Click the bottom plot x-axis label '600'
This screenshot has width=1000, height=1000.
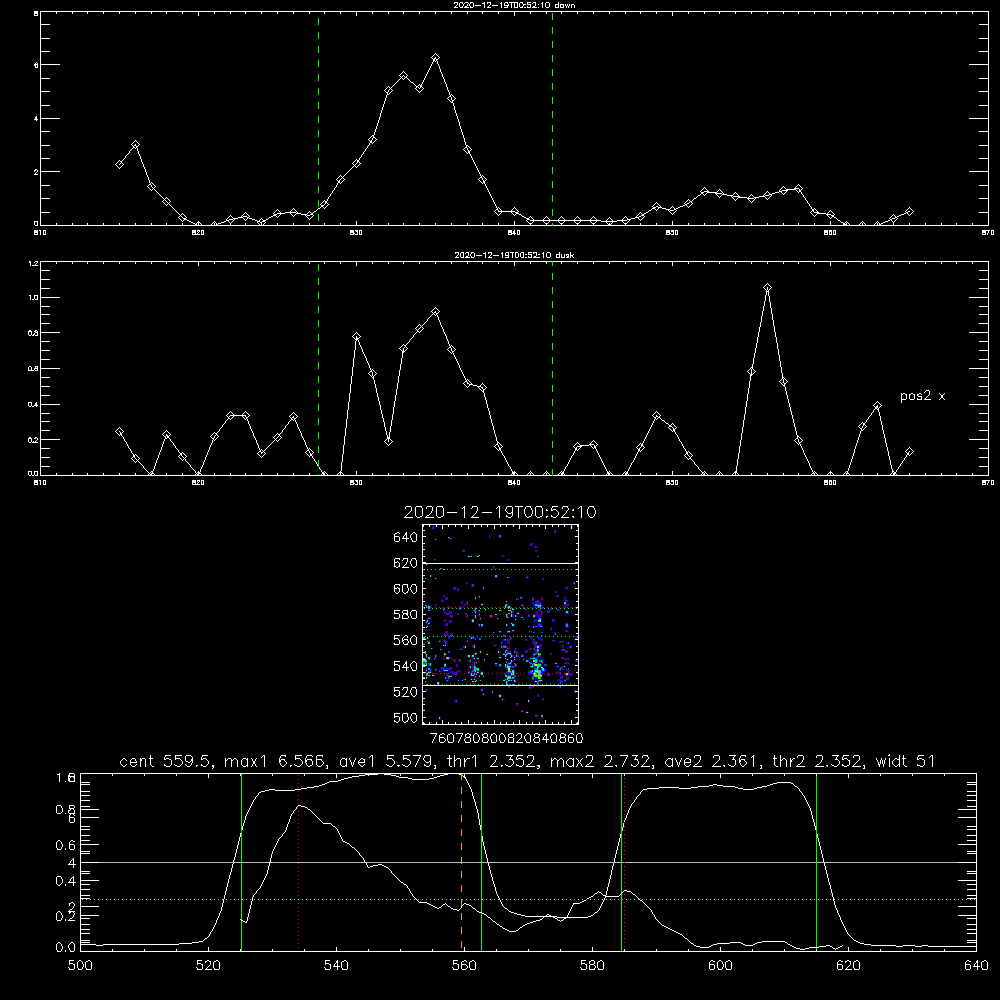coord(720,966)
